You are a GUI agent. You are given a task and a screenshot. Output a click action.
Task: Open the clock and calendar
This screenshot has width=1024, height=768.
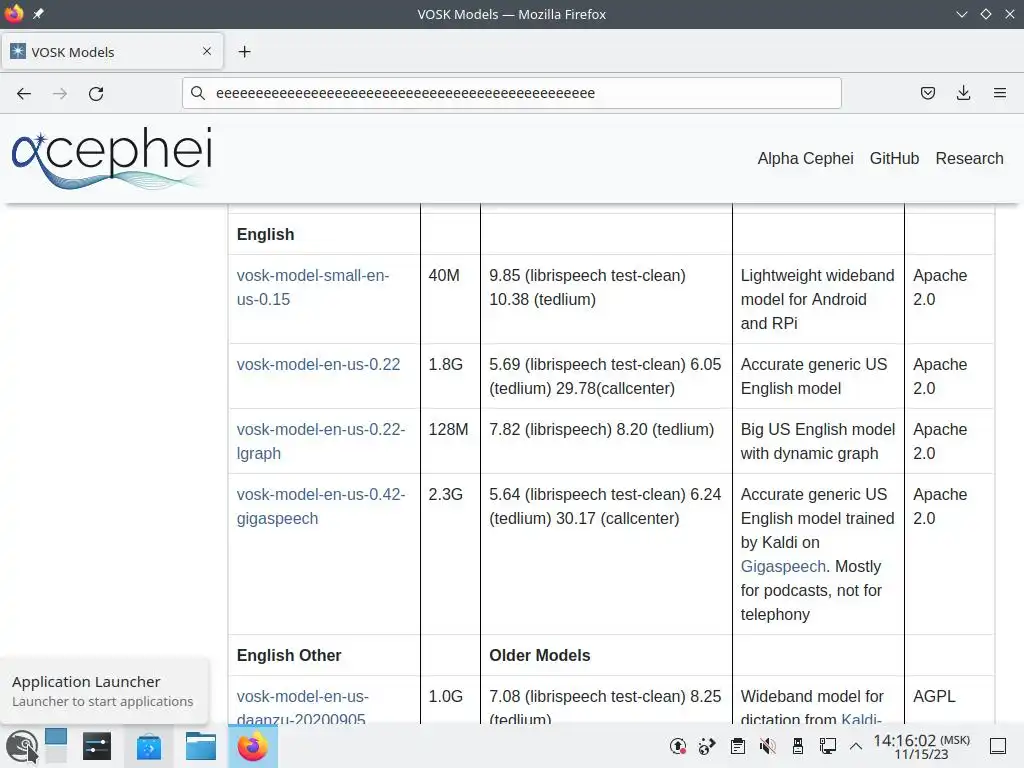tap(921, 746)
